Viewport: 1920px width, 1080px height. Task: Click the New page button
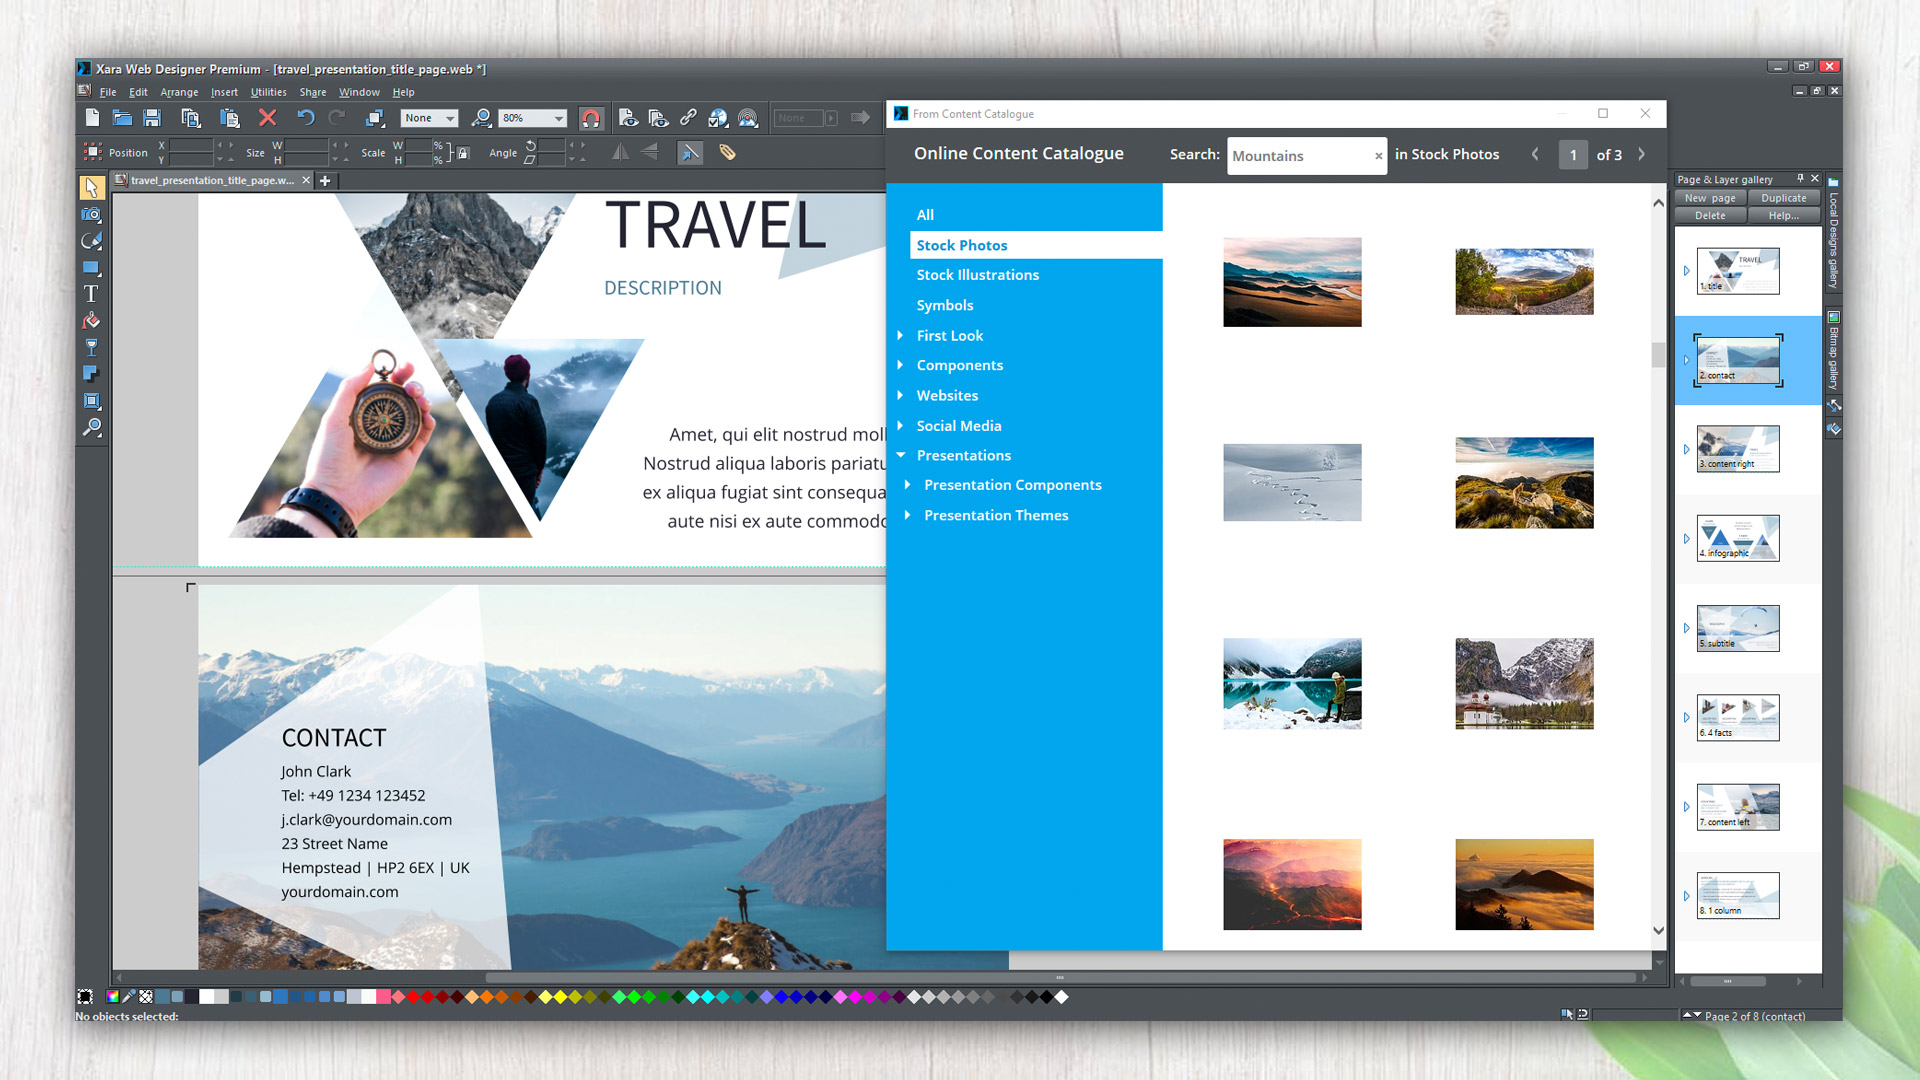pyautogui.click(x=1709, y=198)
